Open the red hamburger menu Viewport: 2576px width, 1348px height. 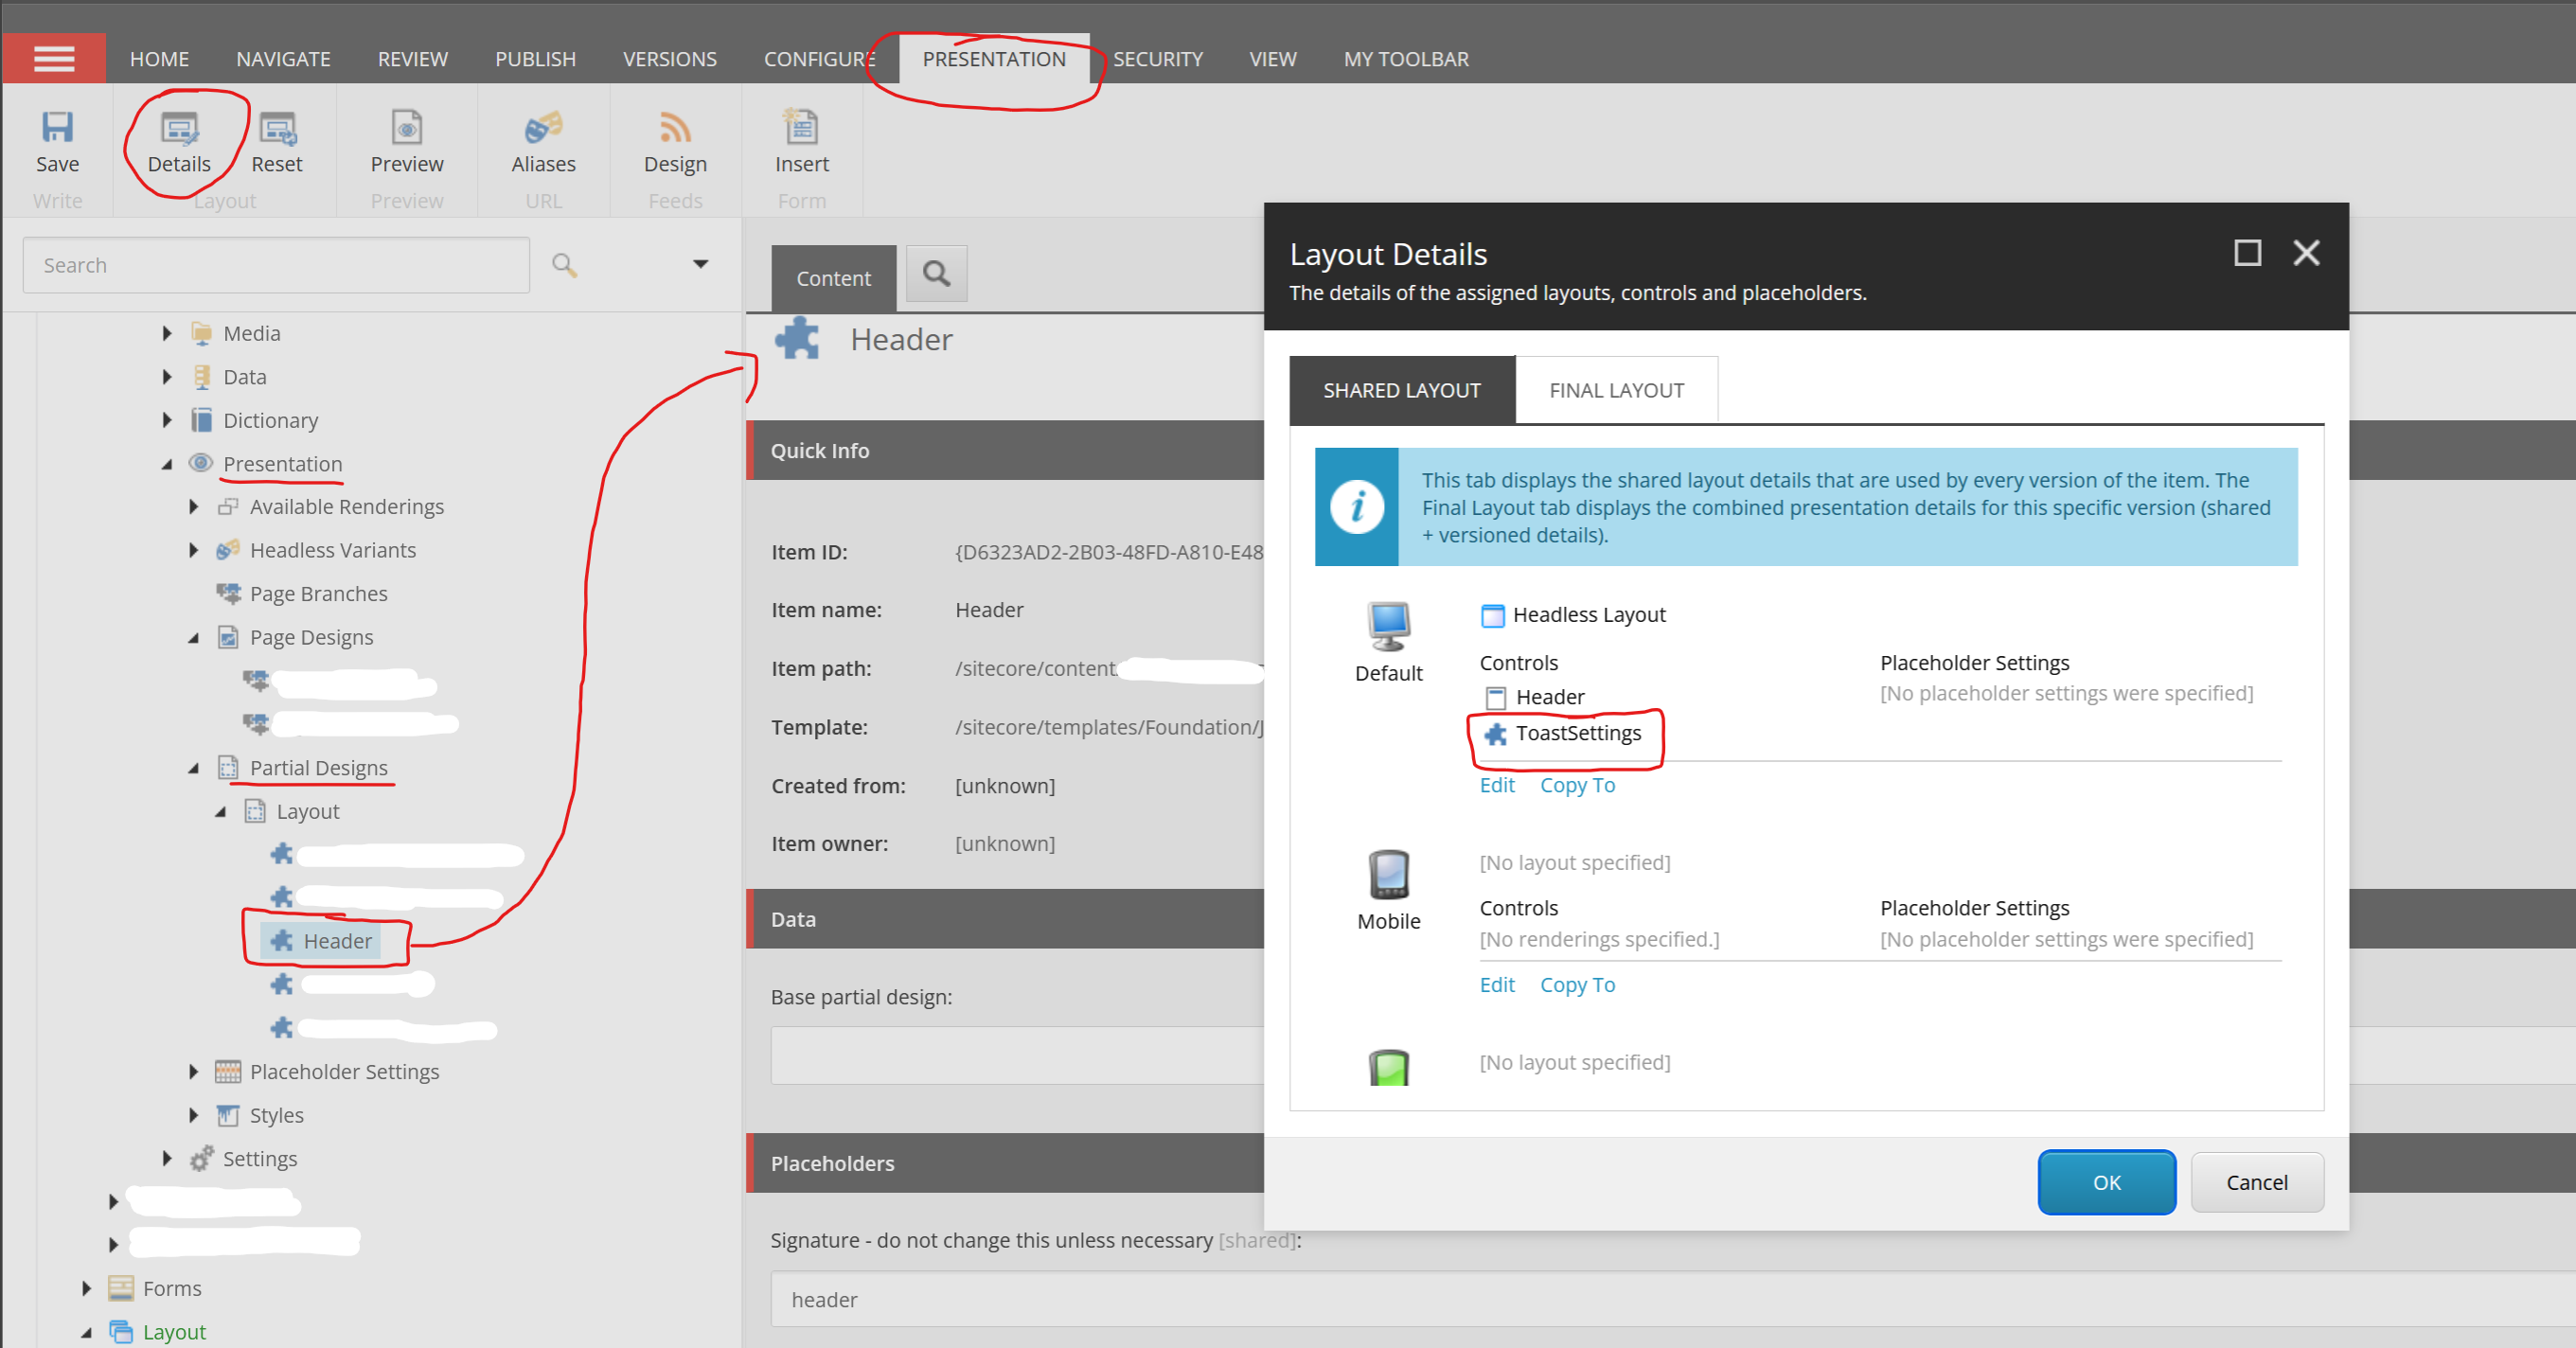pyautogui.click(x=54, y=59)
